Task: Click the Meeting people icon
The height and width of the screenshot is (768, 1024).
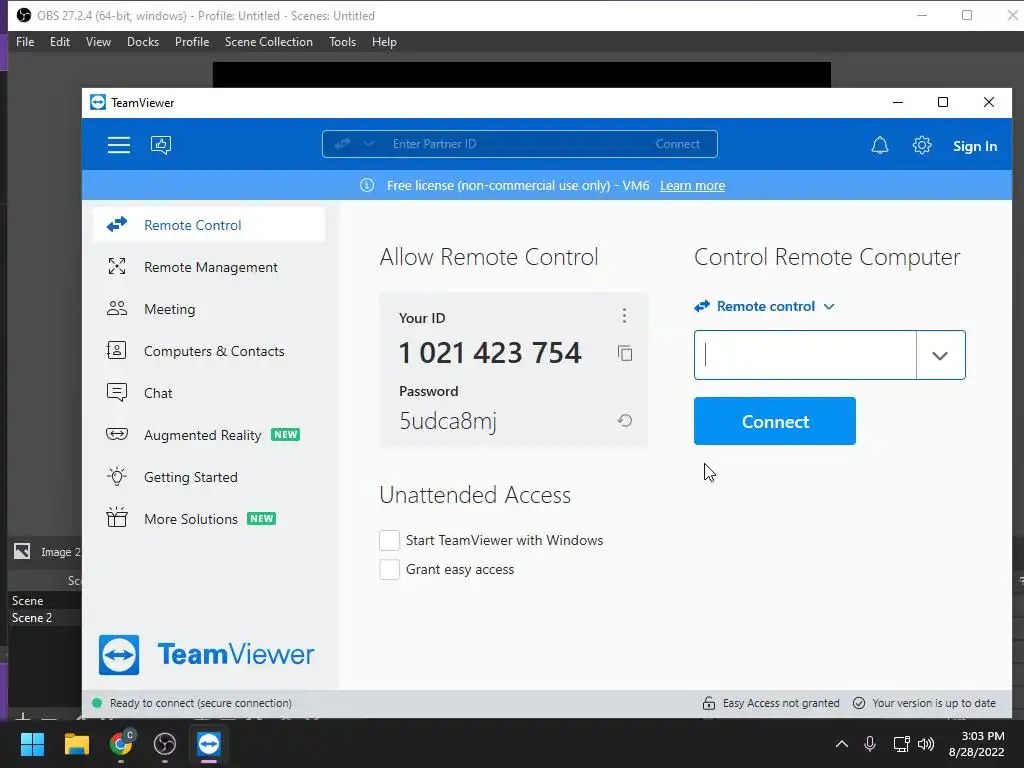Action: coord(117,308)
